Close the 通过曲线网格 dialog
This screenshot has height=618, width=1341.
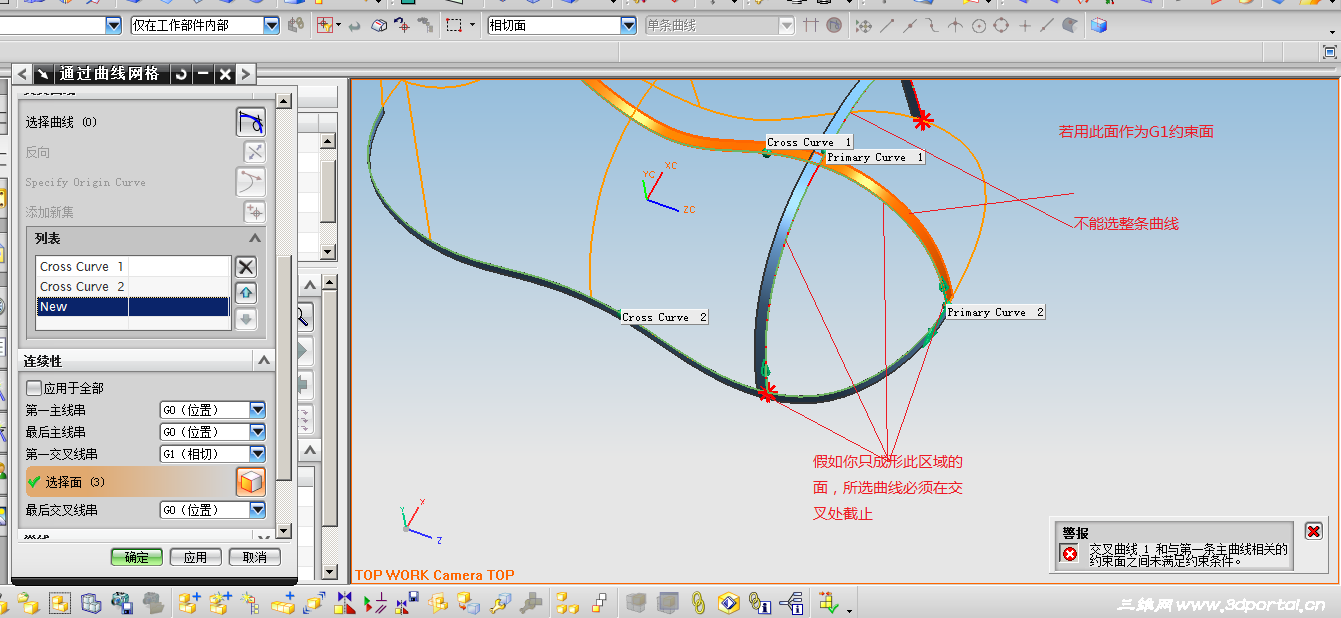coord(225,74)
